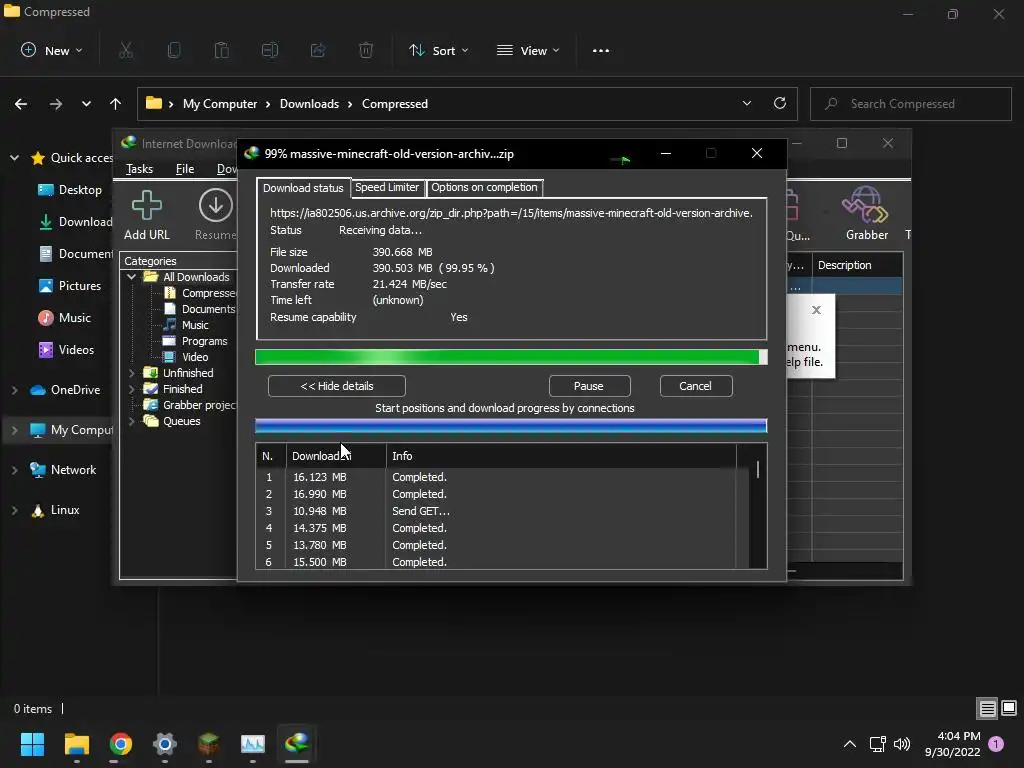Image resolution: width=1024 pixels, height=768 pixels.
Task: Open the New dropdown in File Explorer
Action: [52, 50]
